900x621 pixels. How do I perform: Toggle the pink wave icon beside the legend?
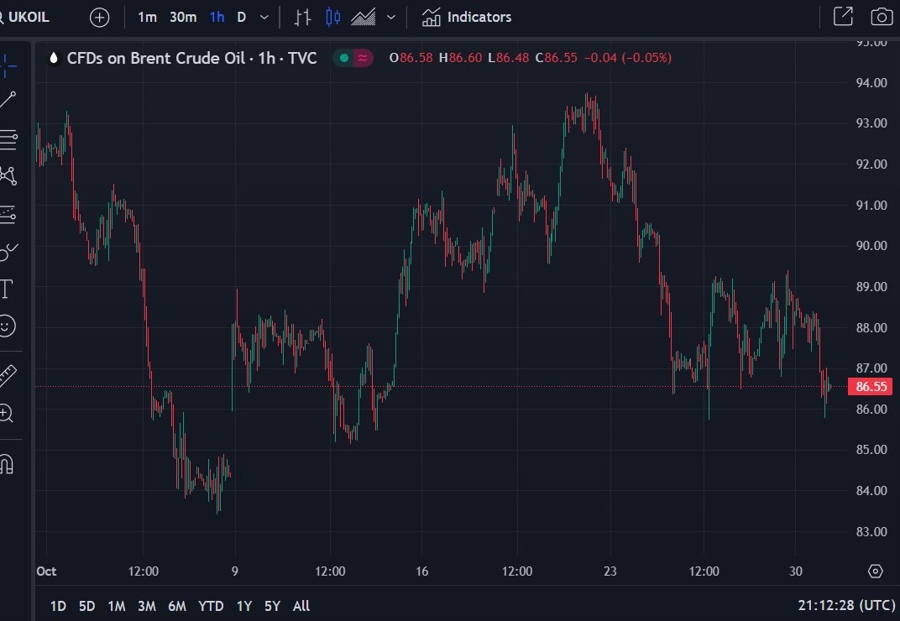(x=362, y=58)
